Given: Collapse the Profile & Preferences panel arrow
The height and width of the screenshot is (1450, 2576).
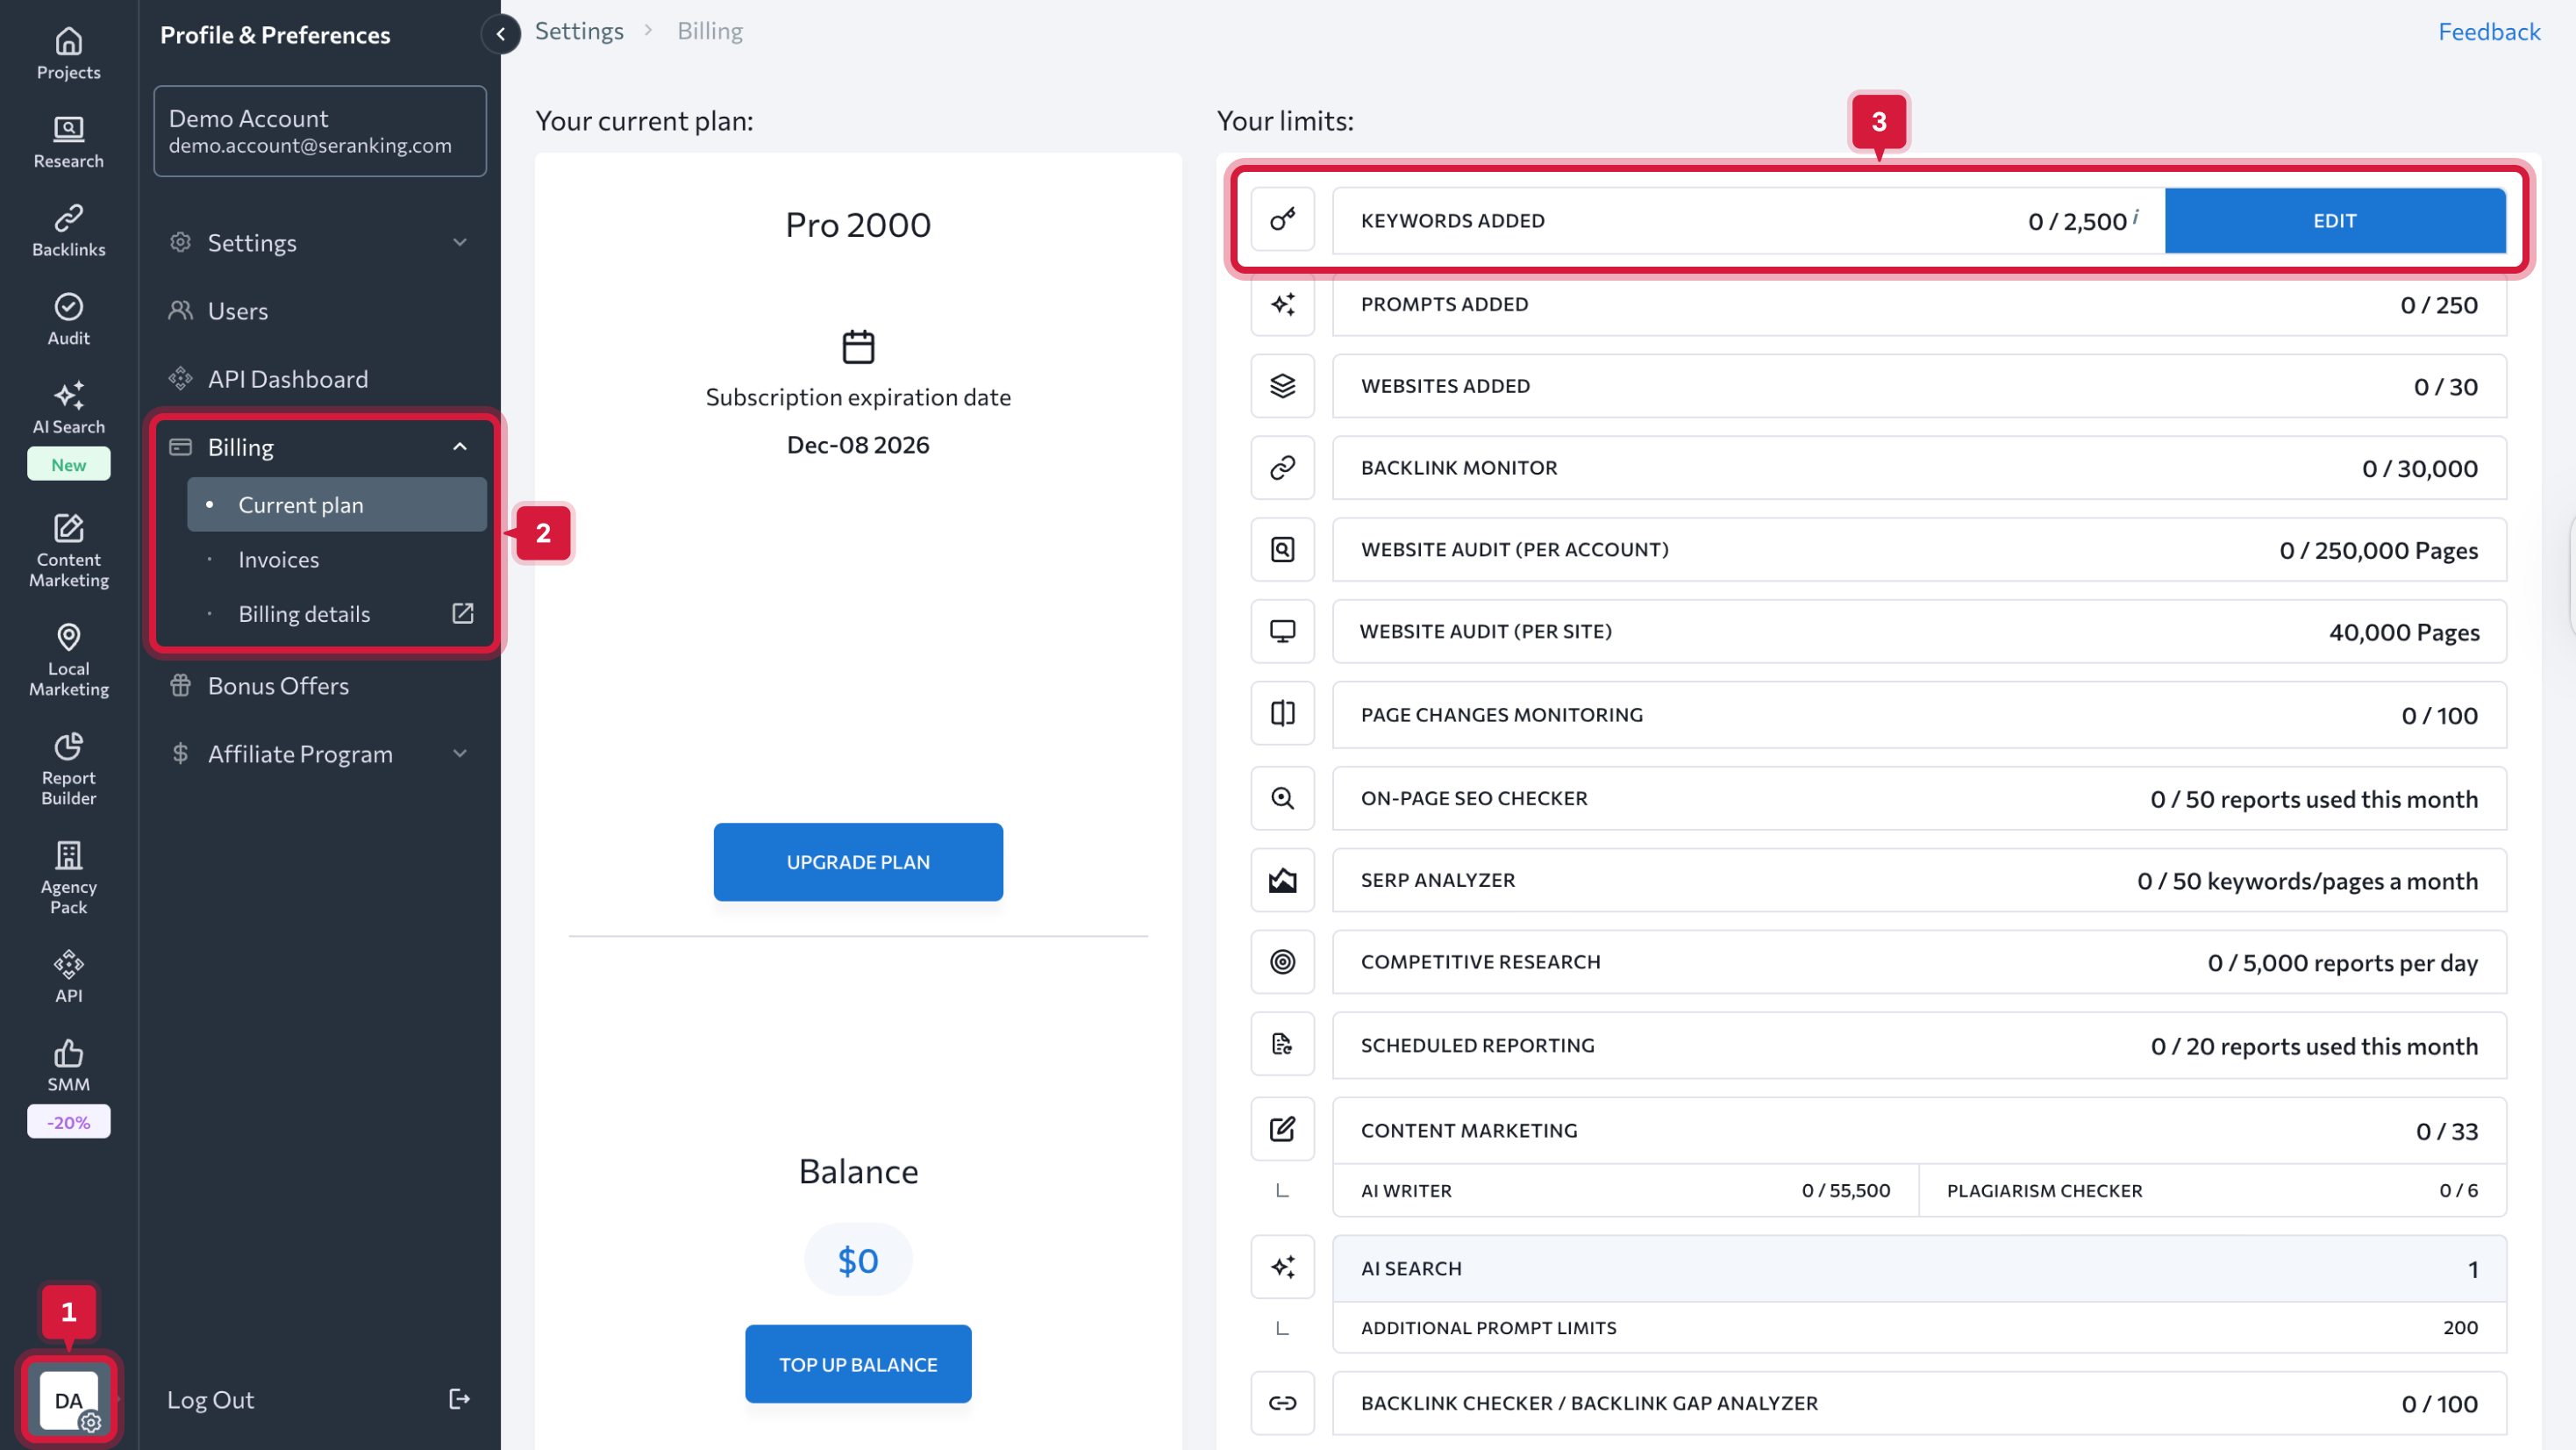Looking at the screenshot, I should (x=500, y=34).
